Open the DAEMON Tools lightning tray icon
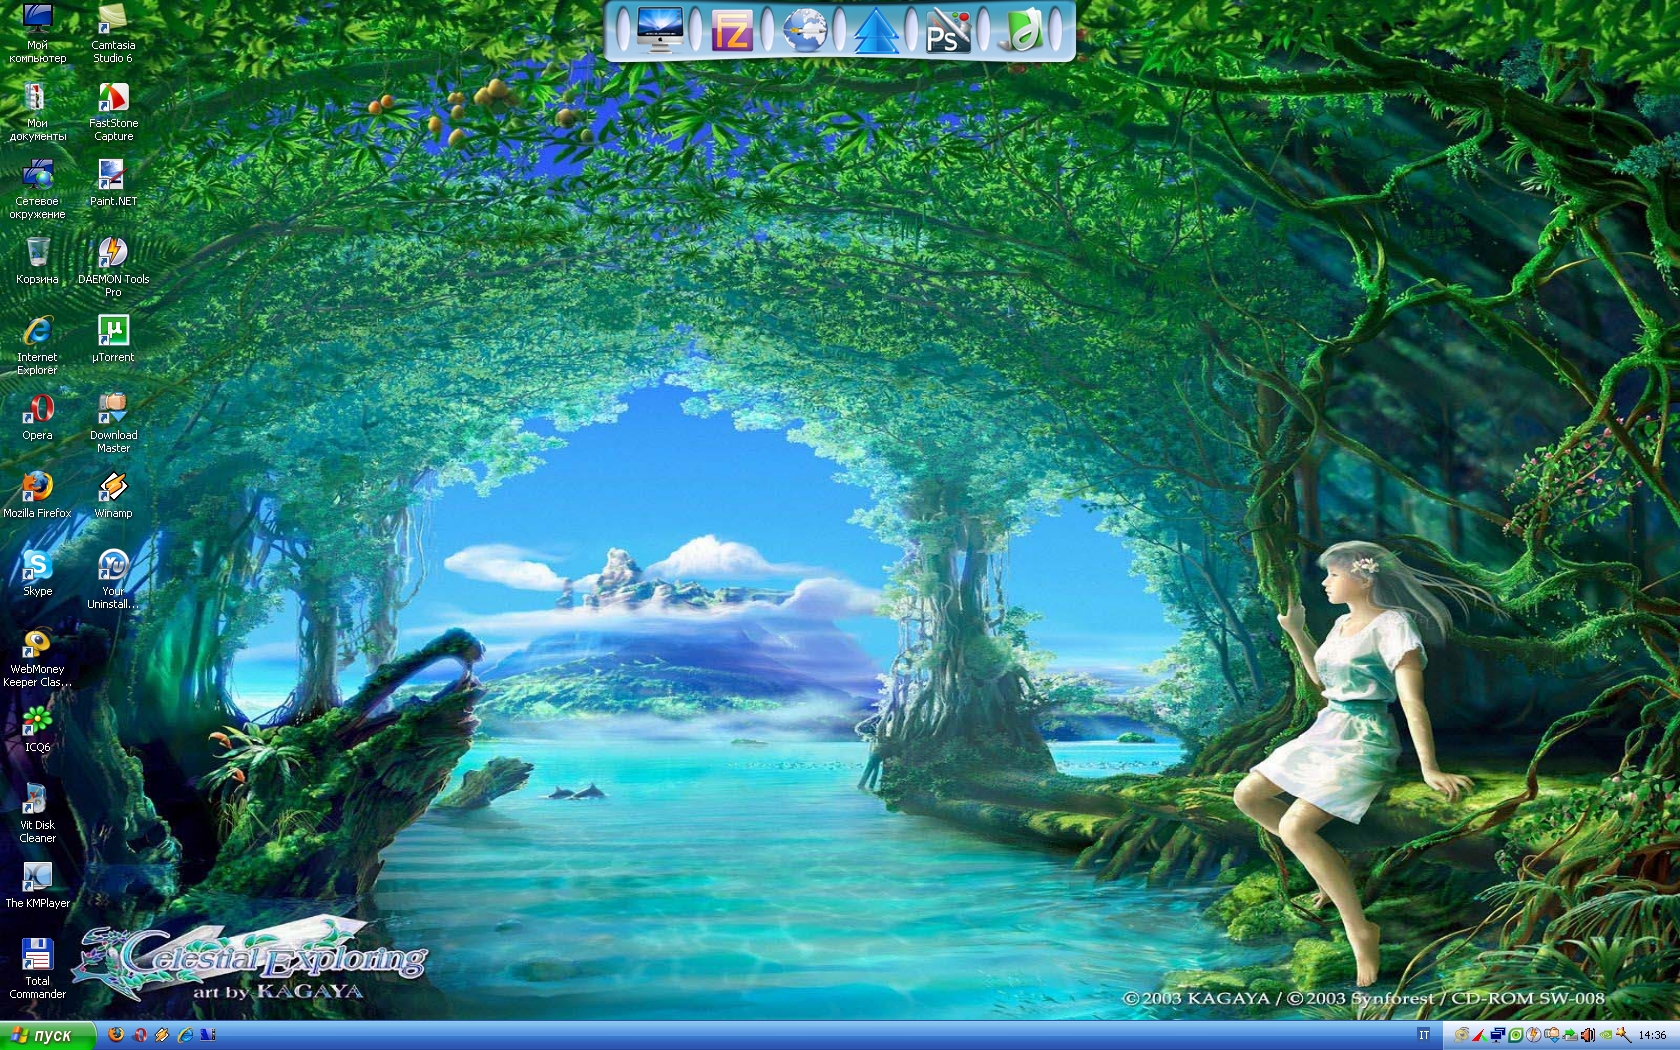This screenshot has width=1680, height=1050. pos(1534,1035)
